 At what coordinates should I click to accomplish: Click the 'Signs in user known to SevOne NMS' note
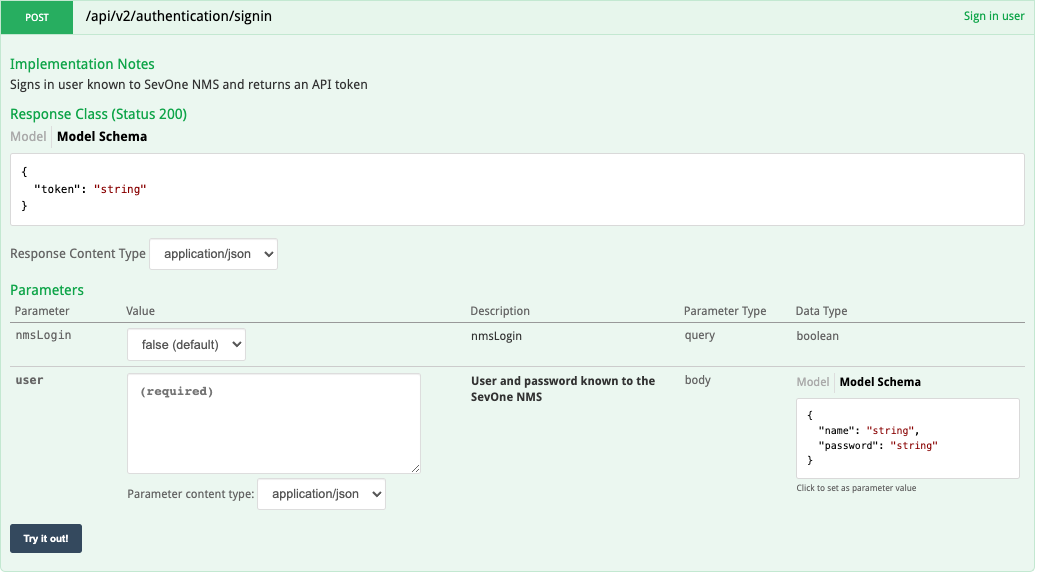click(x=189, y=85)
